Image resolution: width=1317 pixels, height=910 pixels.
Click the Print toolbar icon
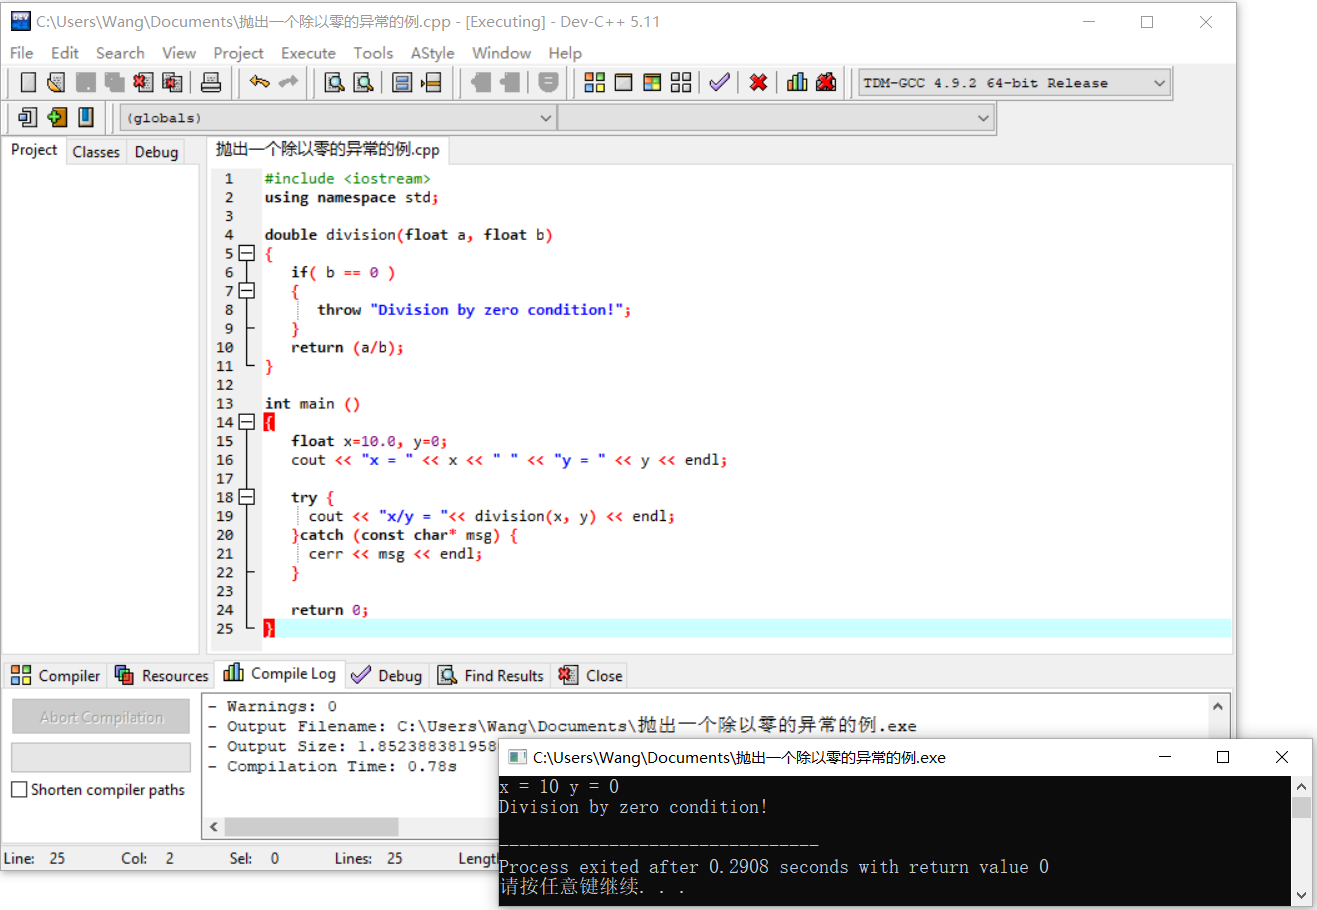pos(211,82)
